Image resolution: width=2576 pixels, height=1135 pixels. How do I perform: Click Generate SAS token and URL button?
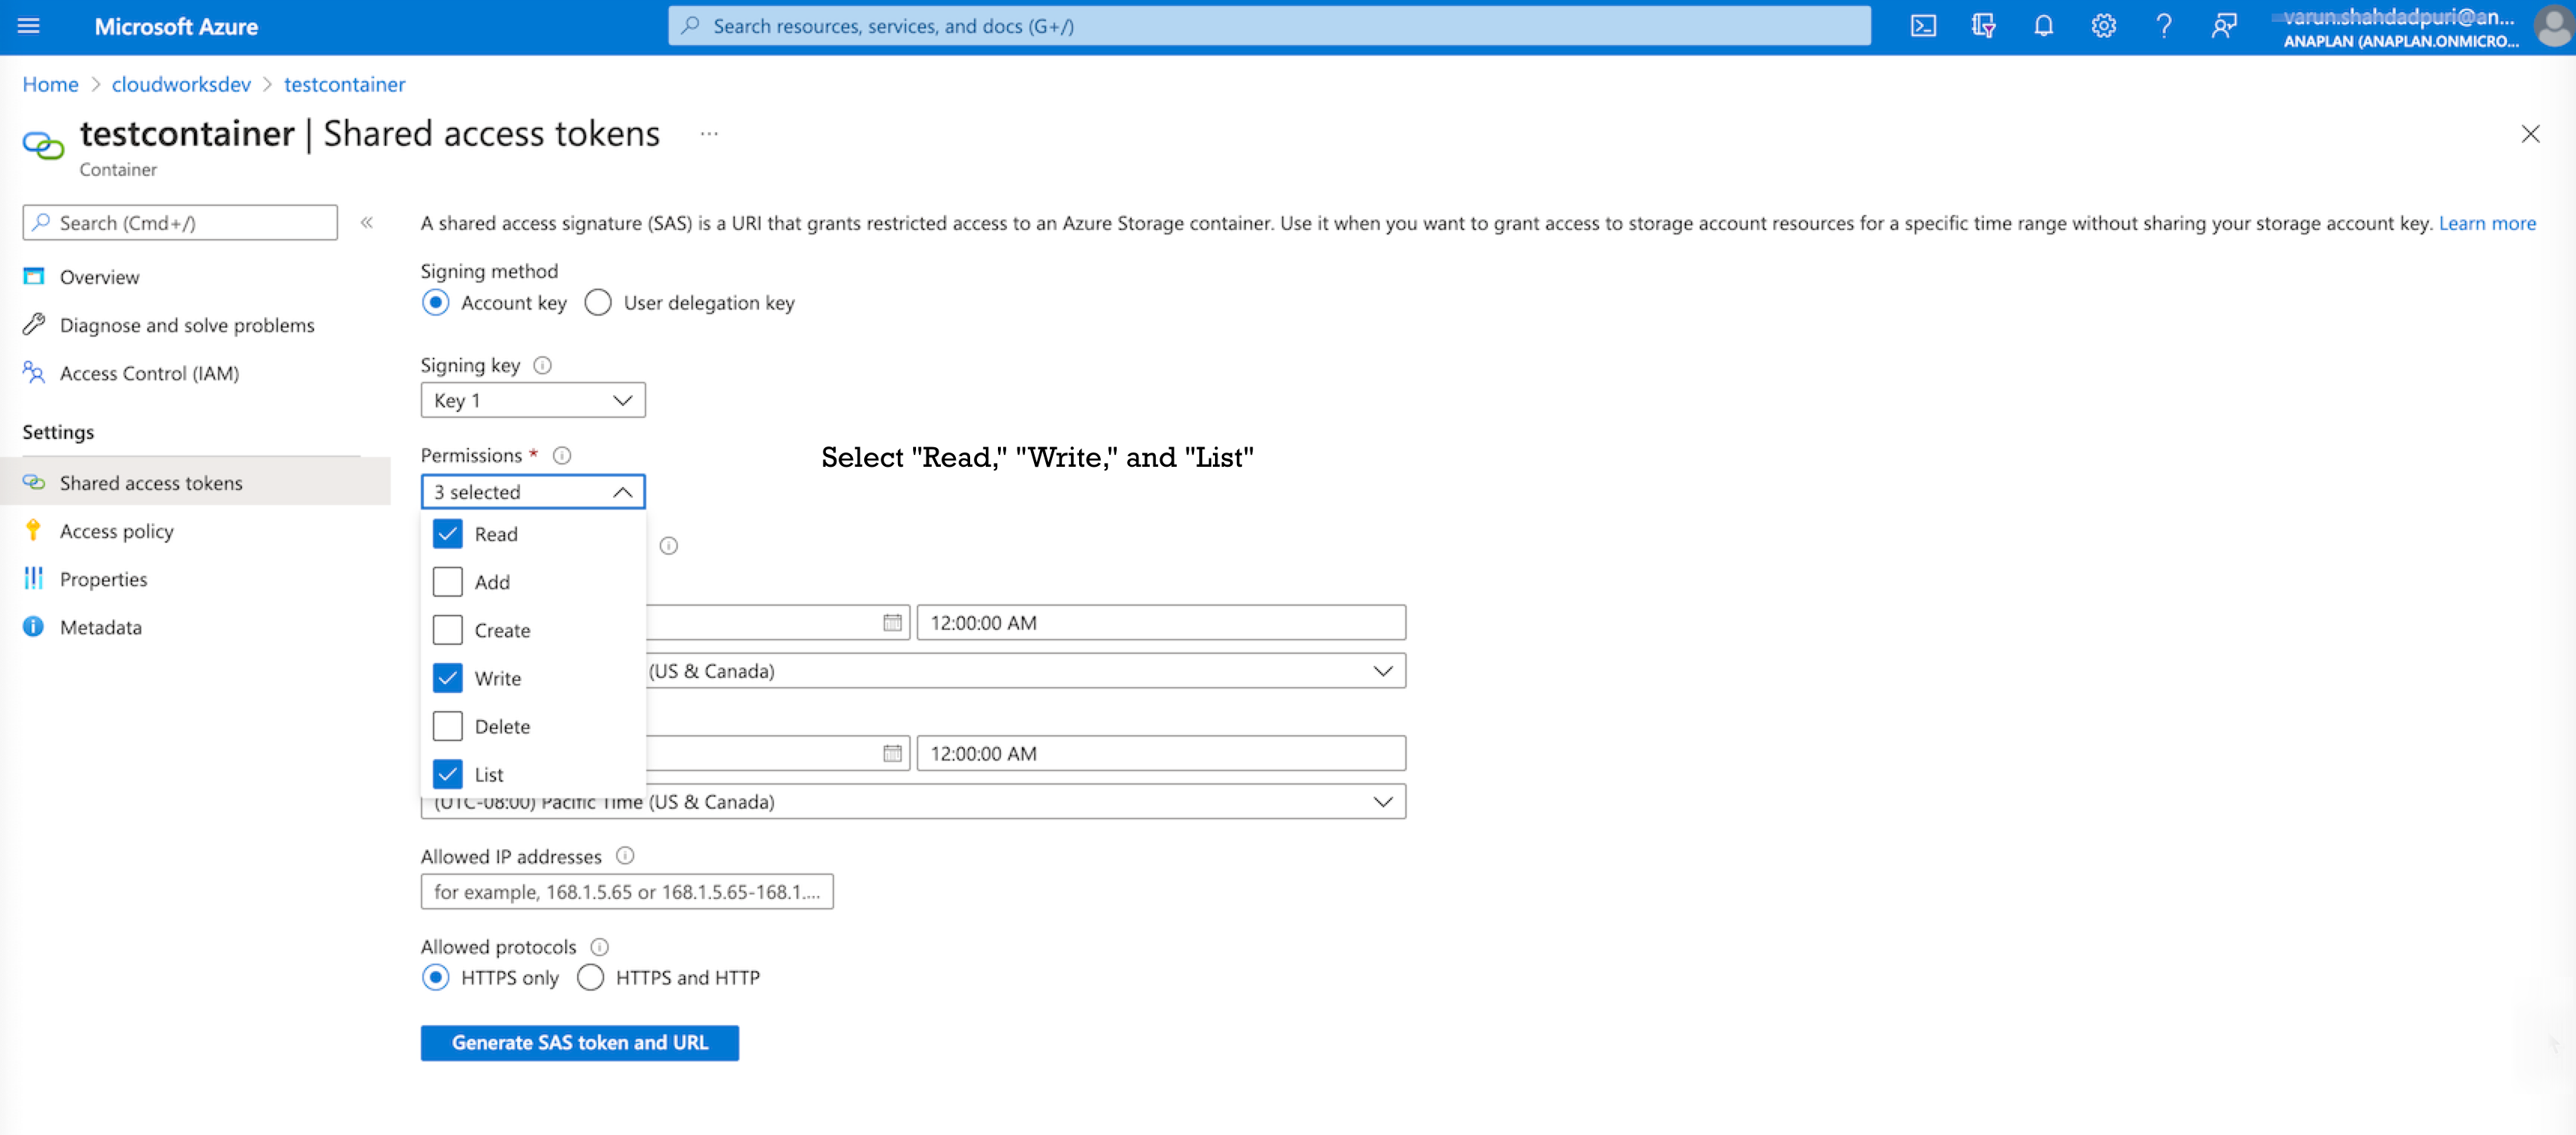tap(579, 1041)
